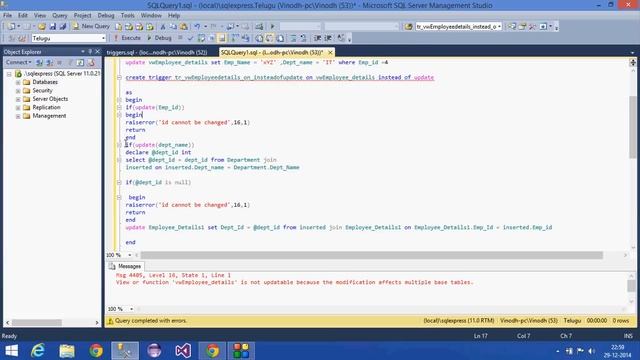The width and height of the screenshot is (640, 360).
Task: Expand the Security folder
Action: coord(18,91)
